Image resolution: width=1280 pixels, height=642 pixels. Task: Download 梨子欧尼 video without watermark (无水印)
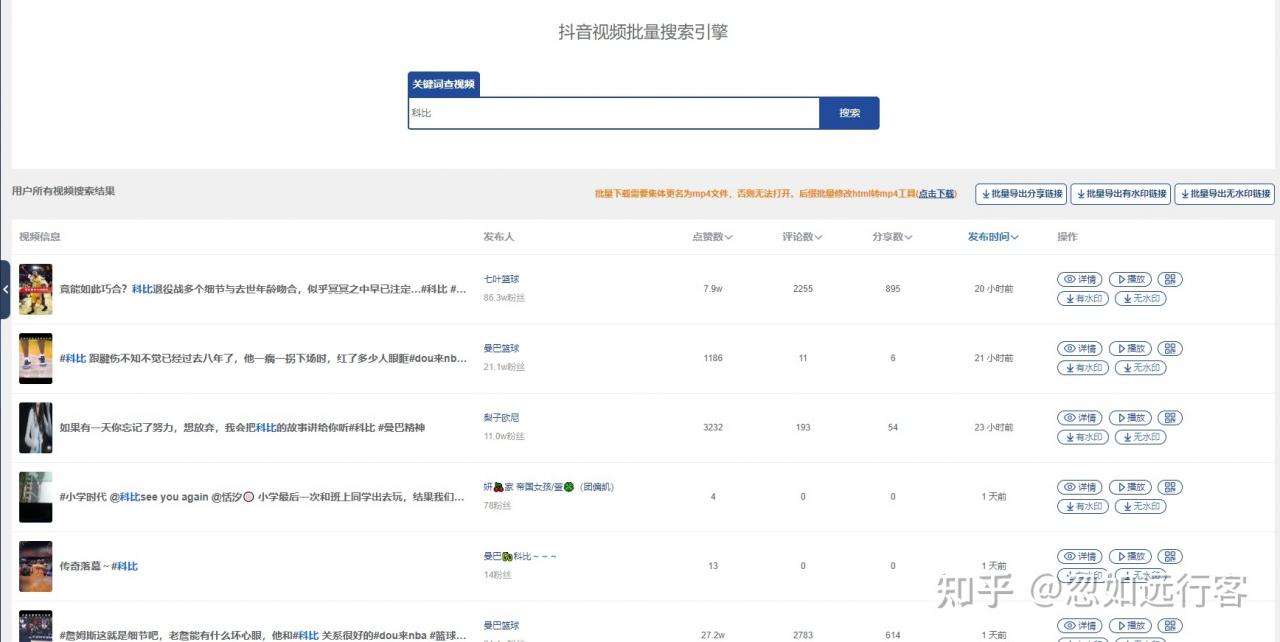(x=1141, y=437)
